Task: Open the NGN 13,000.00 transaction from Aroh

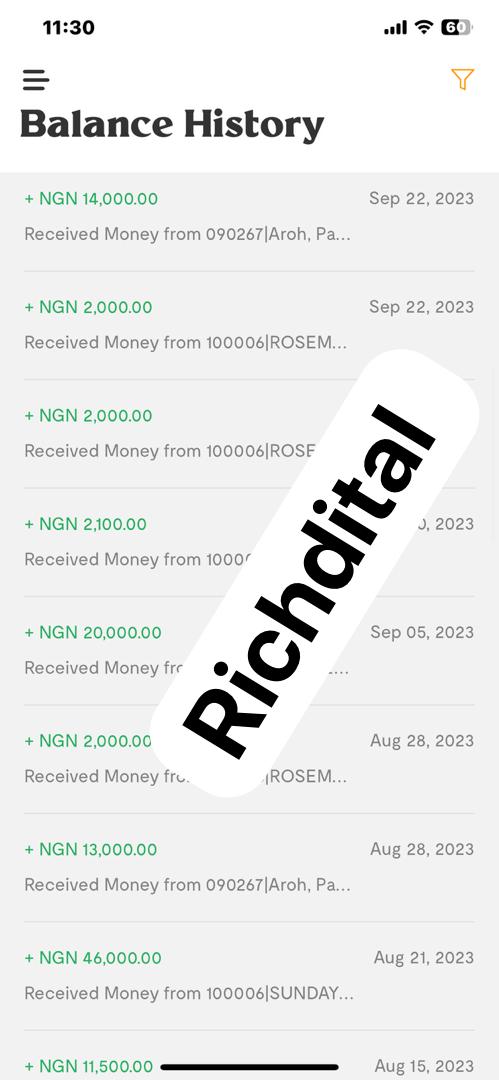Action: tap(249, 867)
